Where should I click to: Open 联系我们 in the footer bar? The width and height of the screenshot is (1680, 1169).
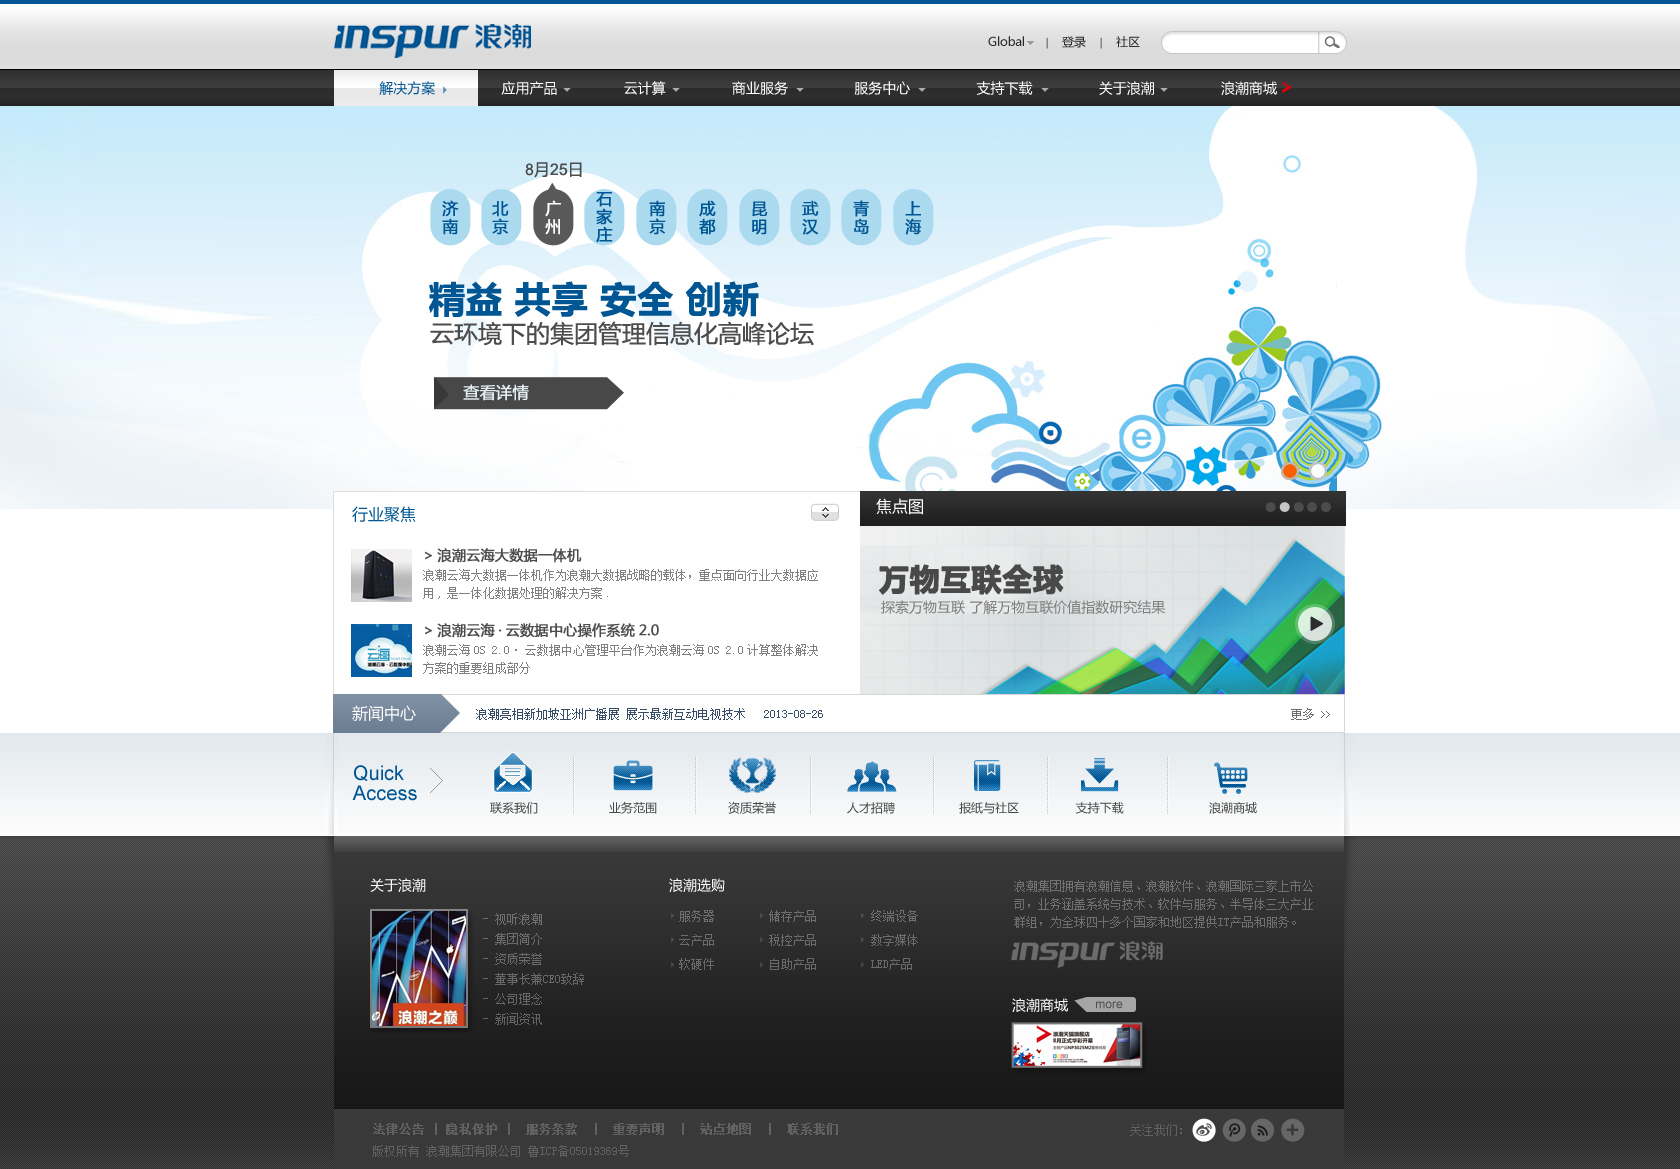812,1129
